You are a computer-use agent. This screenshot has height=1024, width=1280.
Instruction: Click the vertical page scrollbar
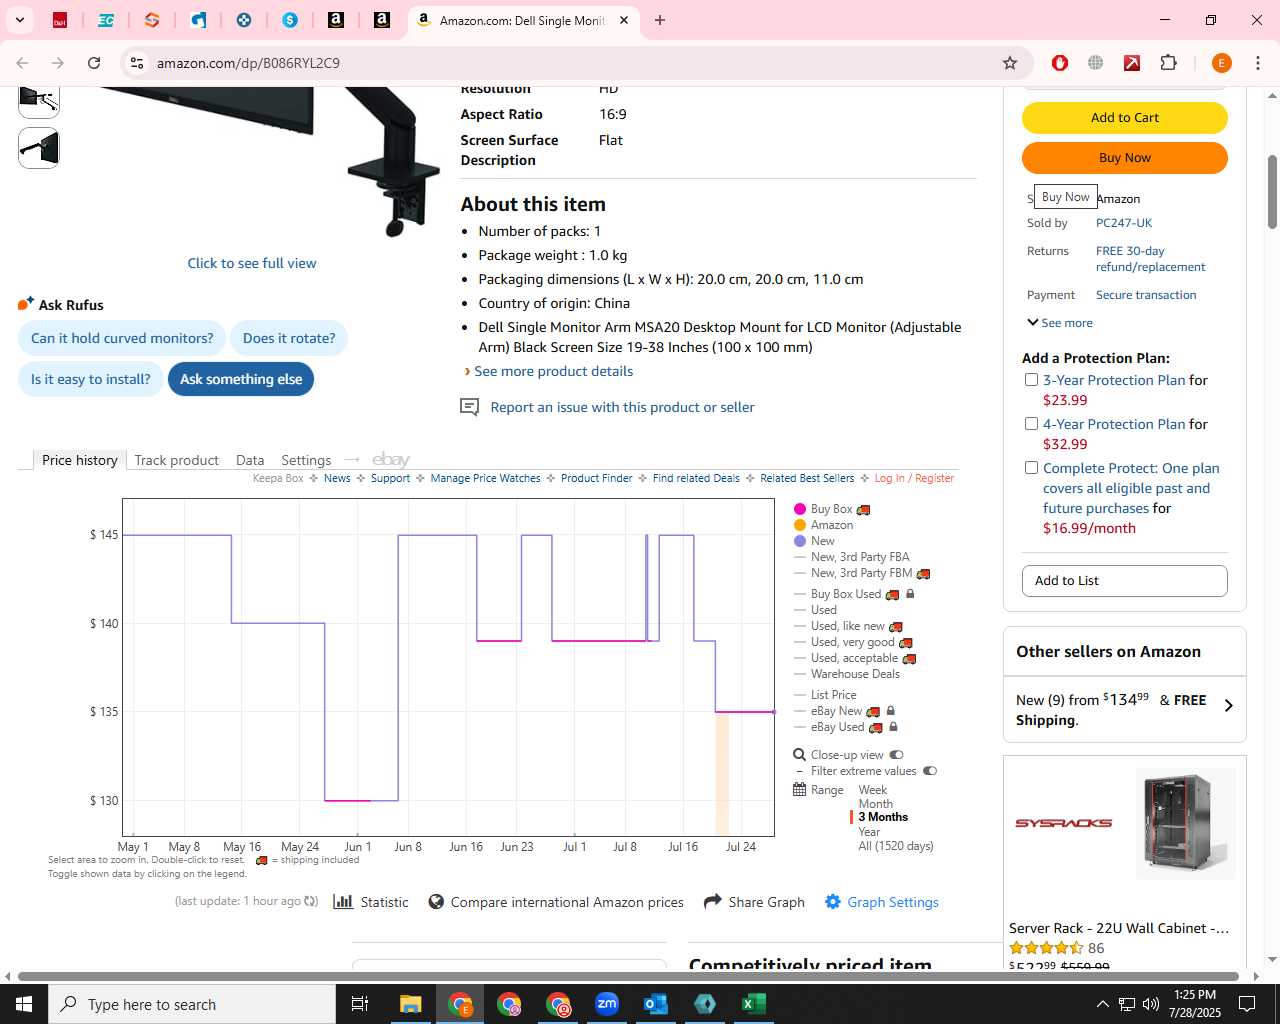[1272, 190]
